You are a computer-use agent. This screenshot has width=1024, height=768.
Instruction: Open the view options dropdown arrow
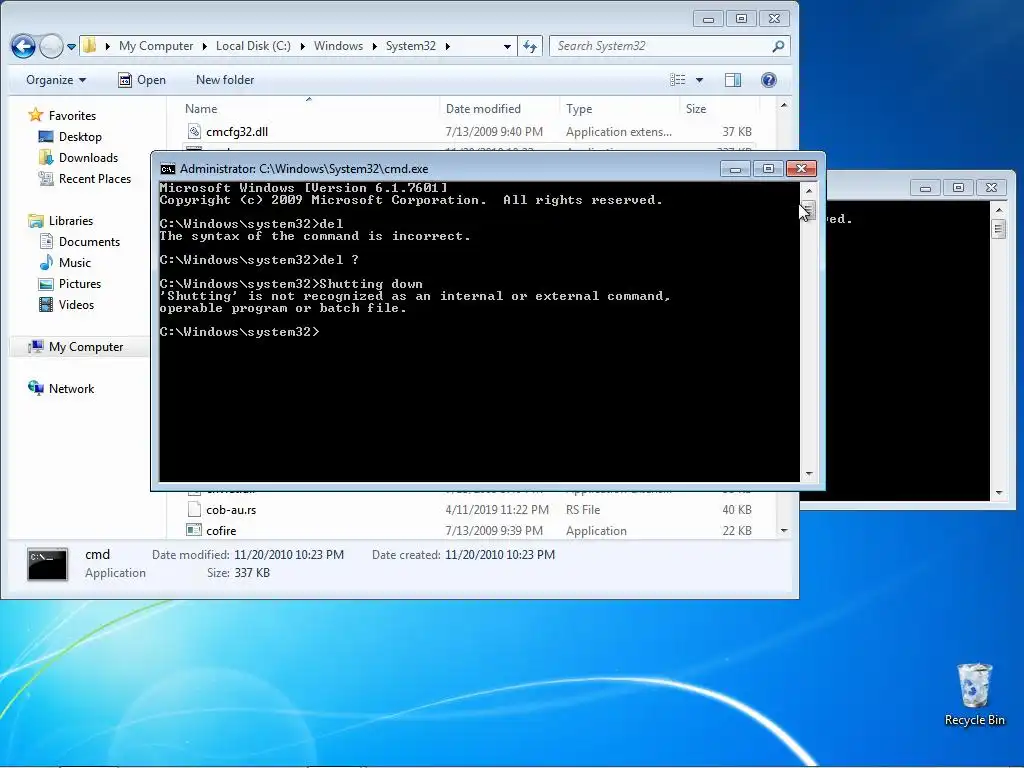coord(699,80)
